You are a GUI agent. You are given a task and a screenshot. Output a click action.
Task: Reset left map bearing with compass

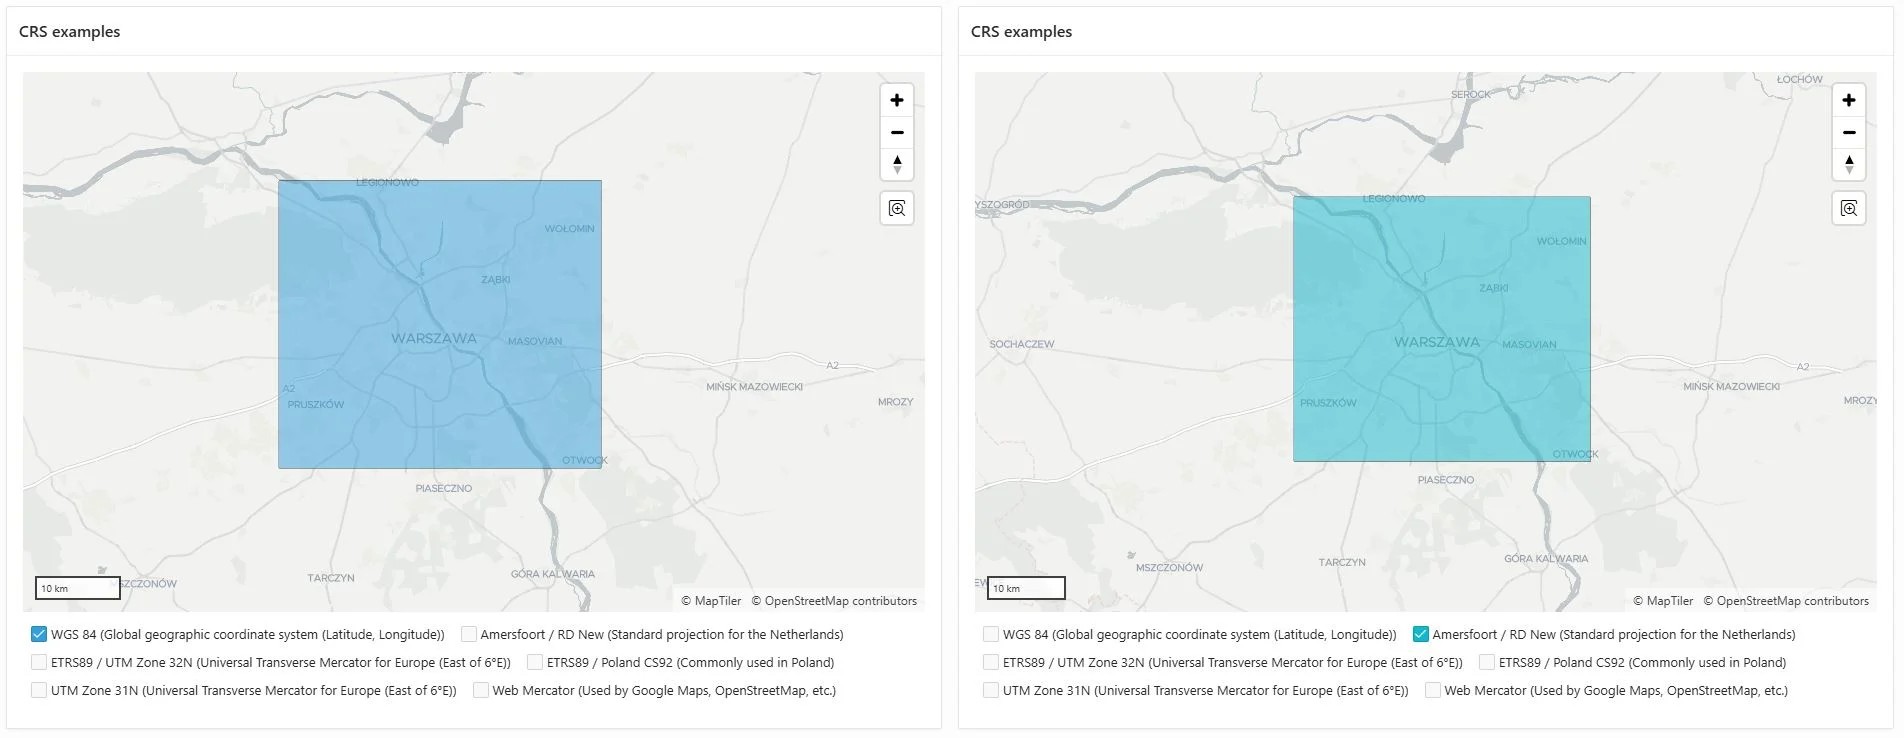click(x=897, y=164)
